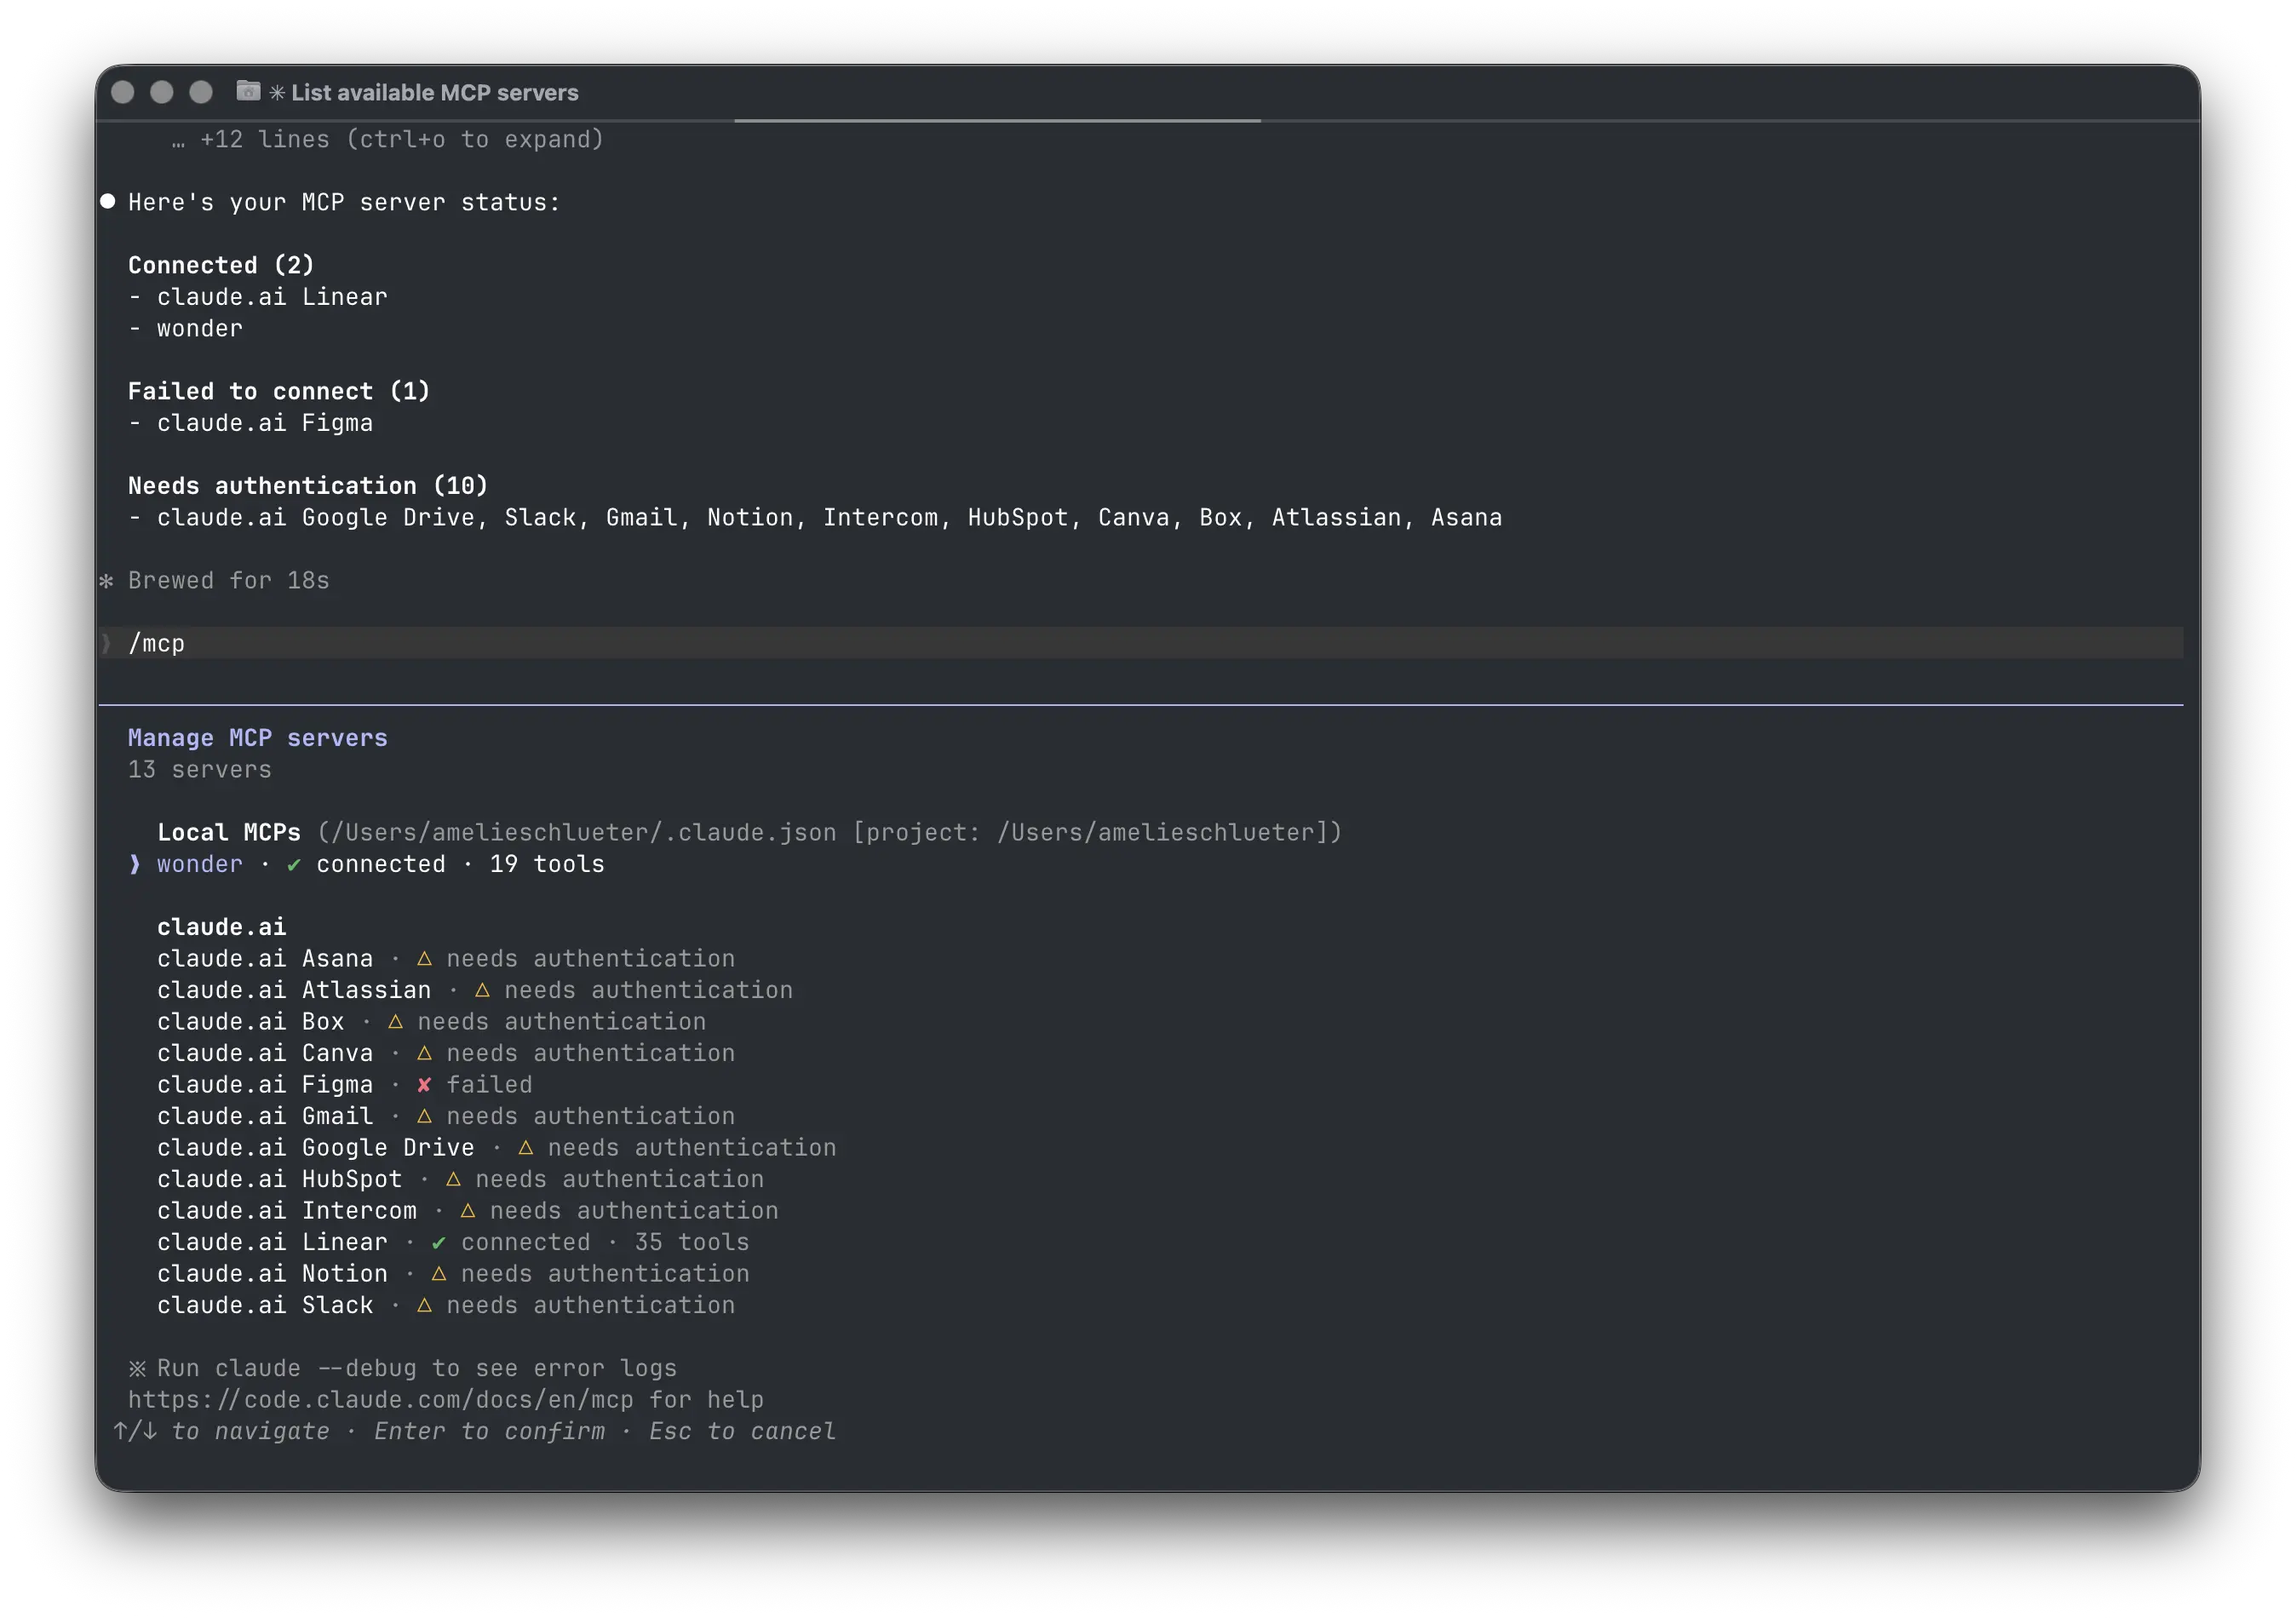Click the warning triangle on the Notion row
This screenshot has height=1618, width=2296.
click(x=438, y=1273)
